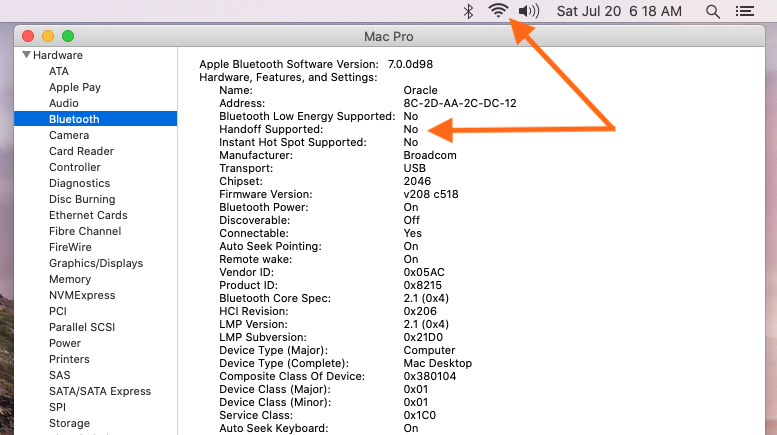Open Notification Center list icon
Viewport: 777px width, 435px height.
[x=744, y=11]
